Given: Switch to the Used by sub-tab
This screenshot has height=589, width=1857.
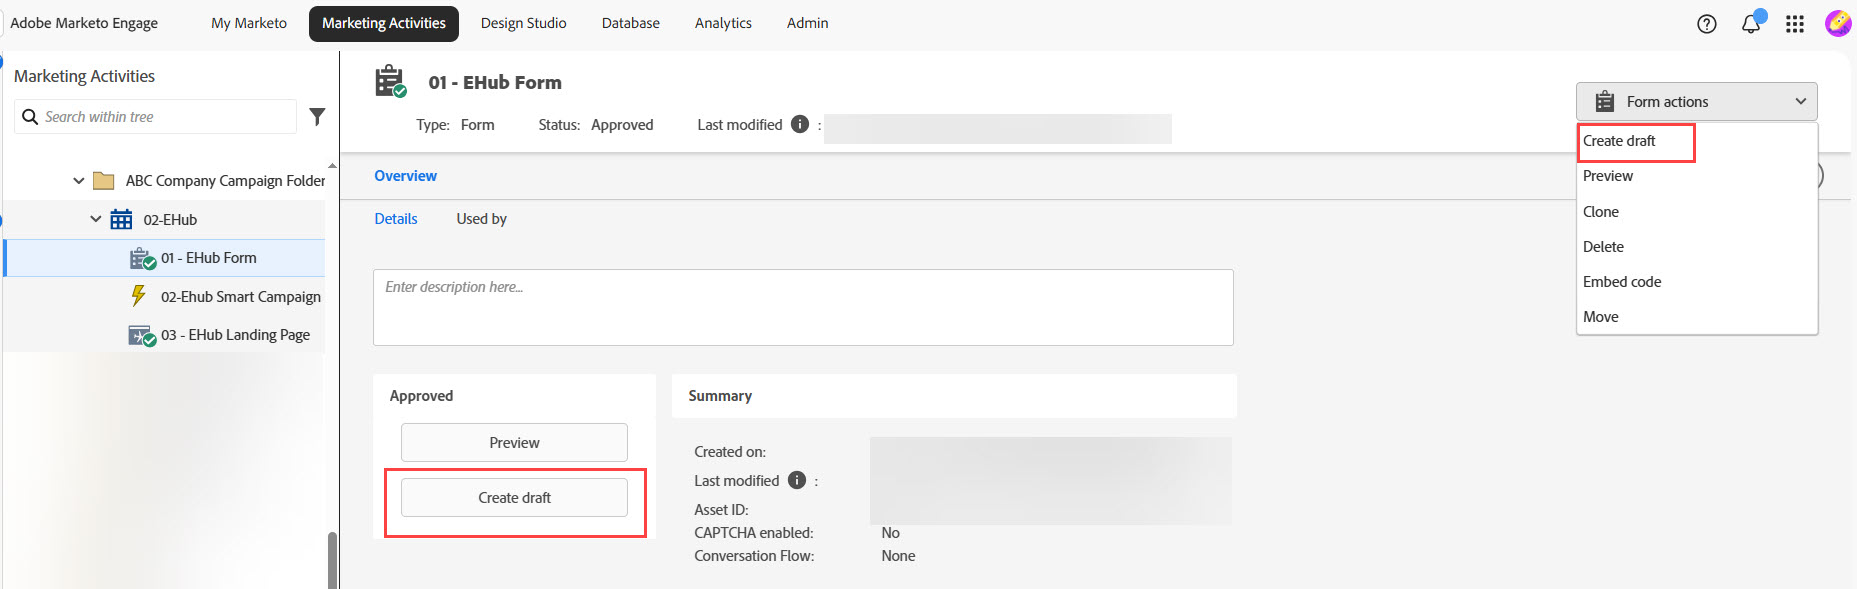Looking at the screenshot, I should click(x=481, y=219).
